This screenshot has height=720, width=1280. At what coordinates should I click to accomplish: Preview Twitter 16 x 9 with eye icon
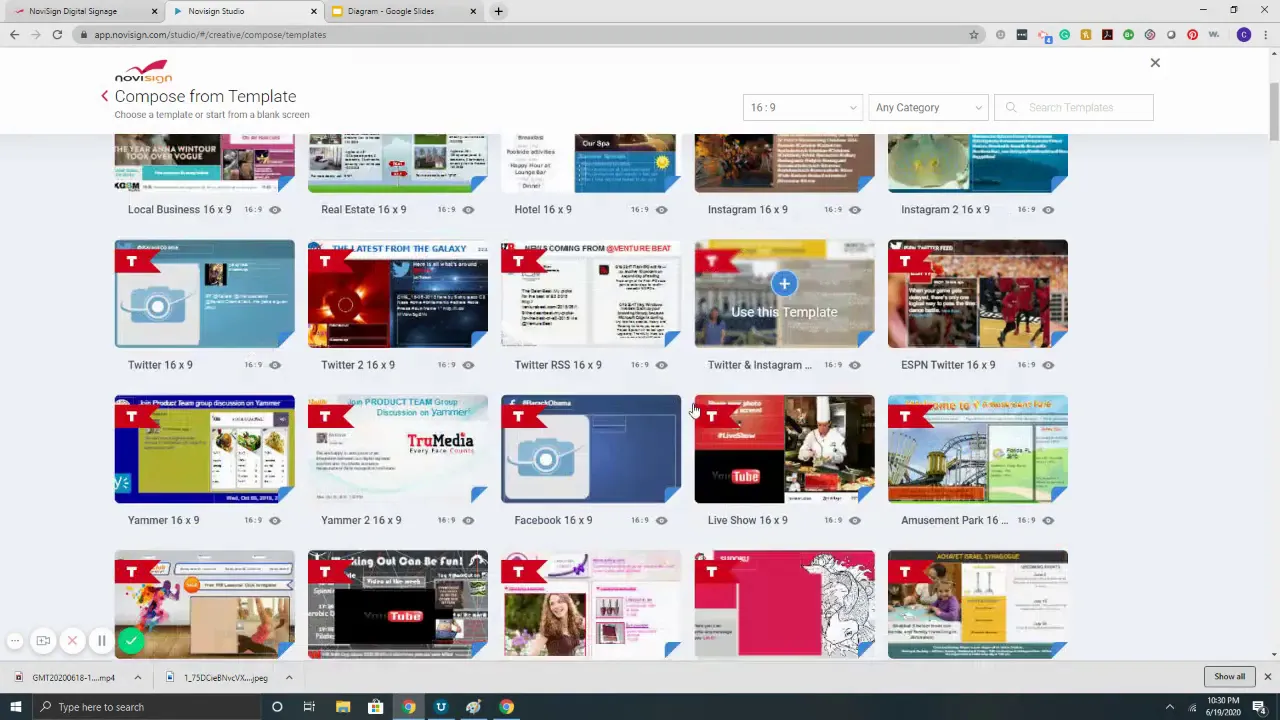point(275,365)
